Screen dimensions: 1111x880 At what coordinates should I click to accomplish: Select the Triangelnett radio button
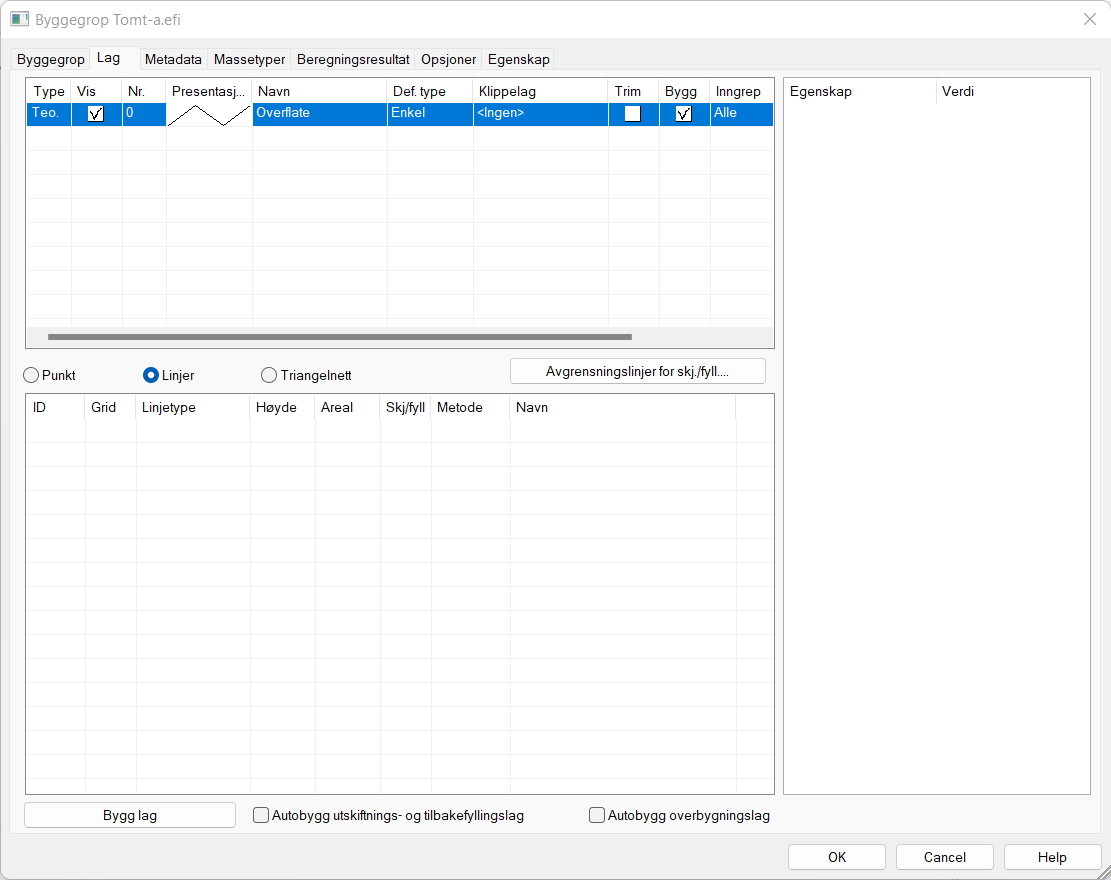(x=269, y=375)
